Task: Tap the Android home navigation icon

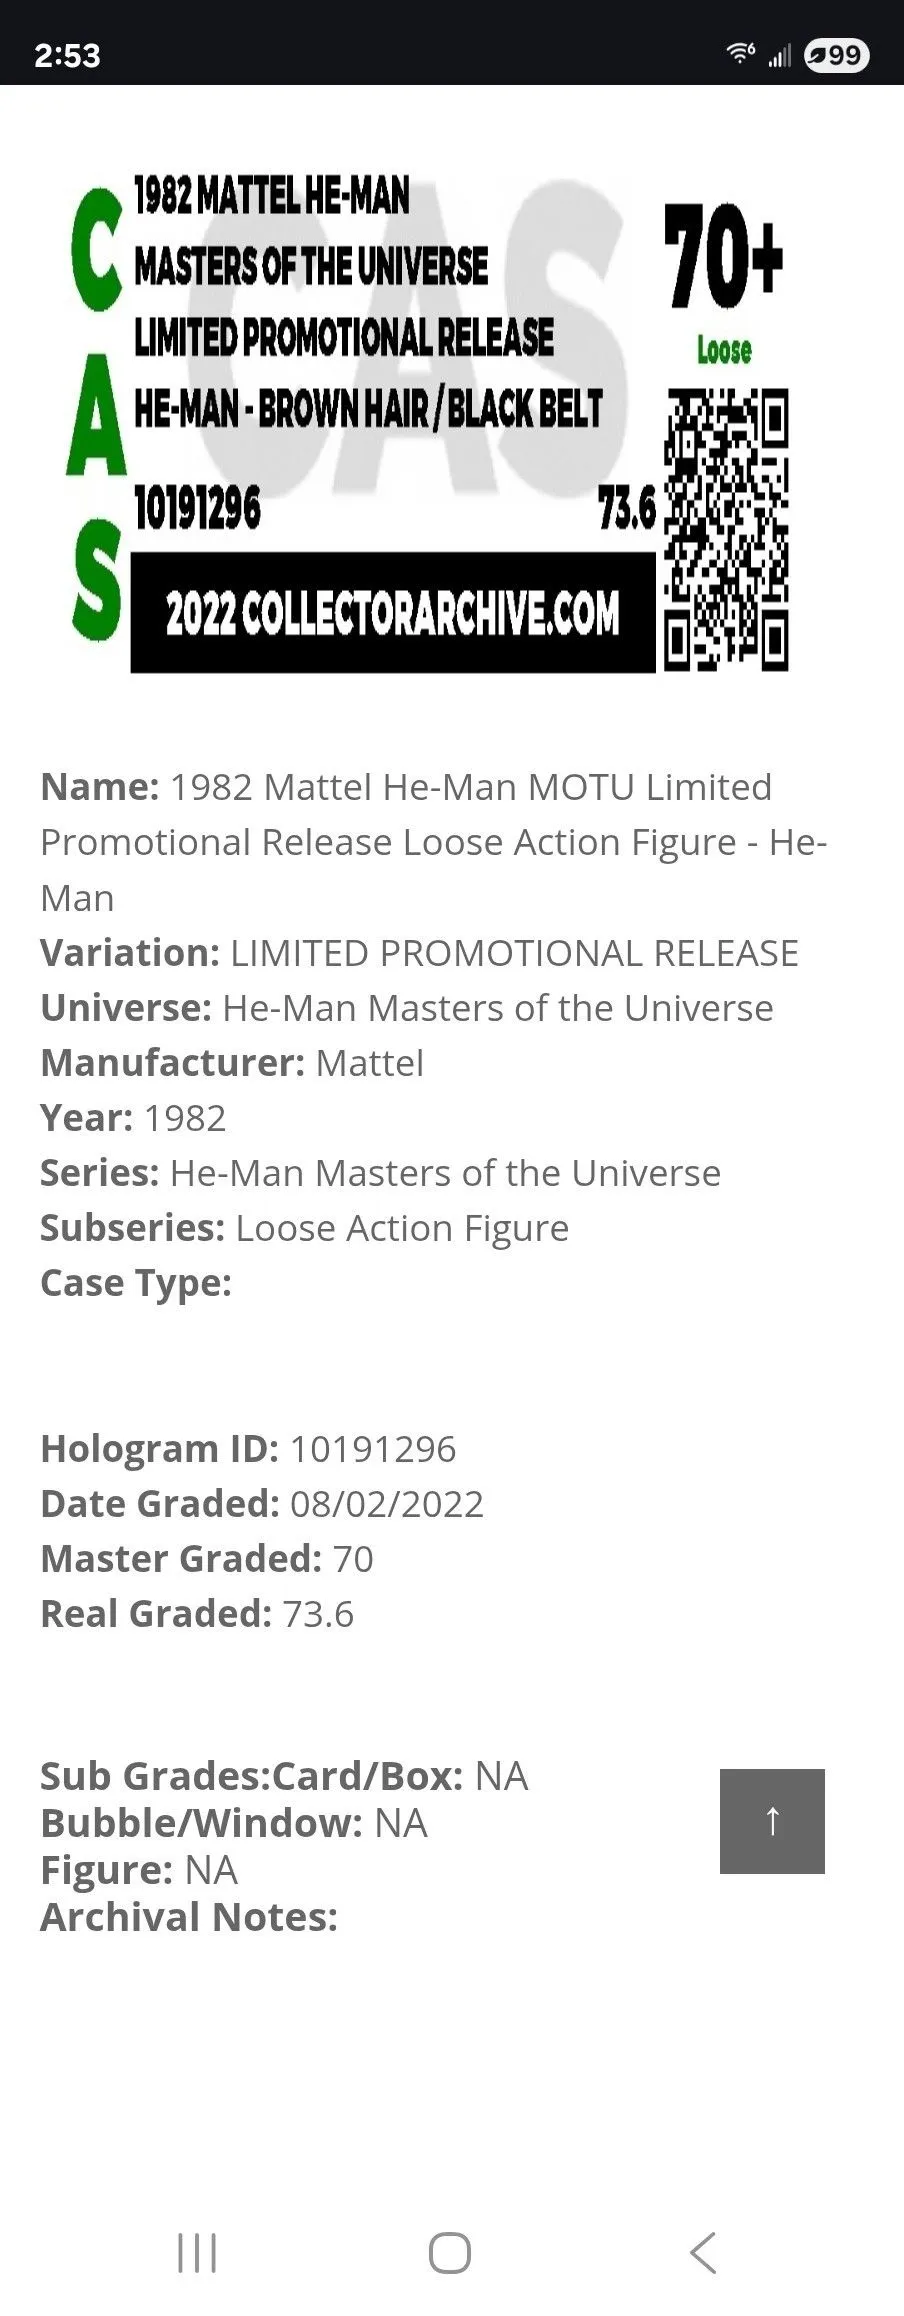Action: [450, 2253]
